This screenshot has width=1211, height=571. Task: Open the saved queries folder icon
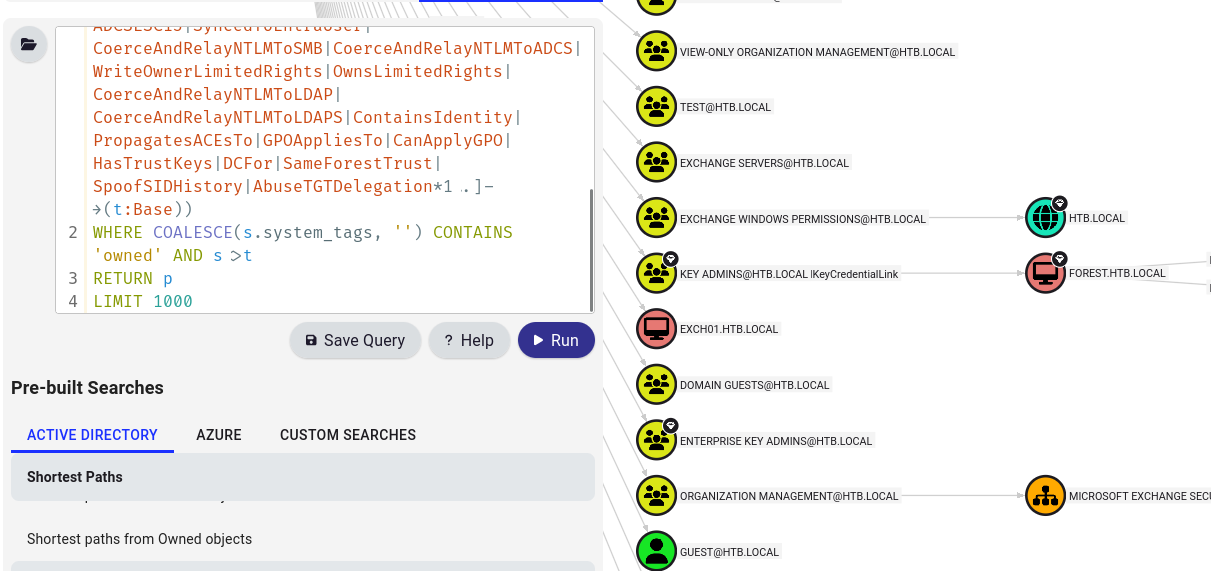(x=28, y=45)
